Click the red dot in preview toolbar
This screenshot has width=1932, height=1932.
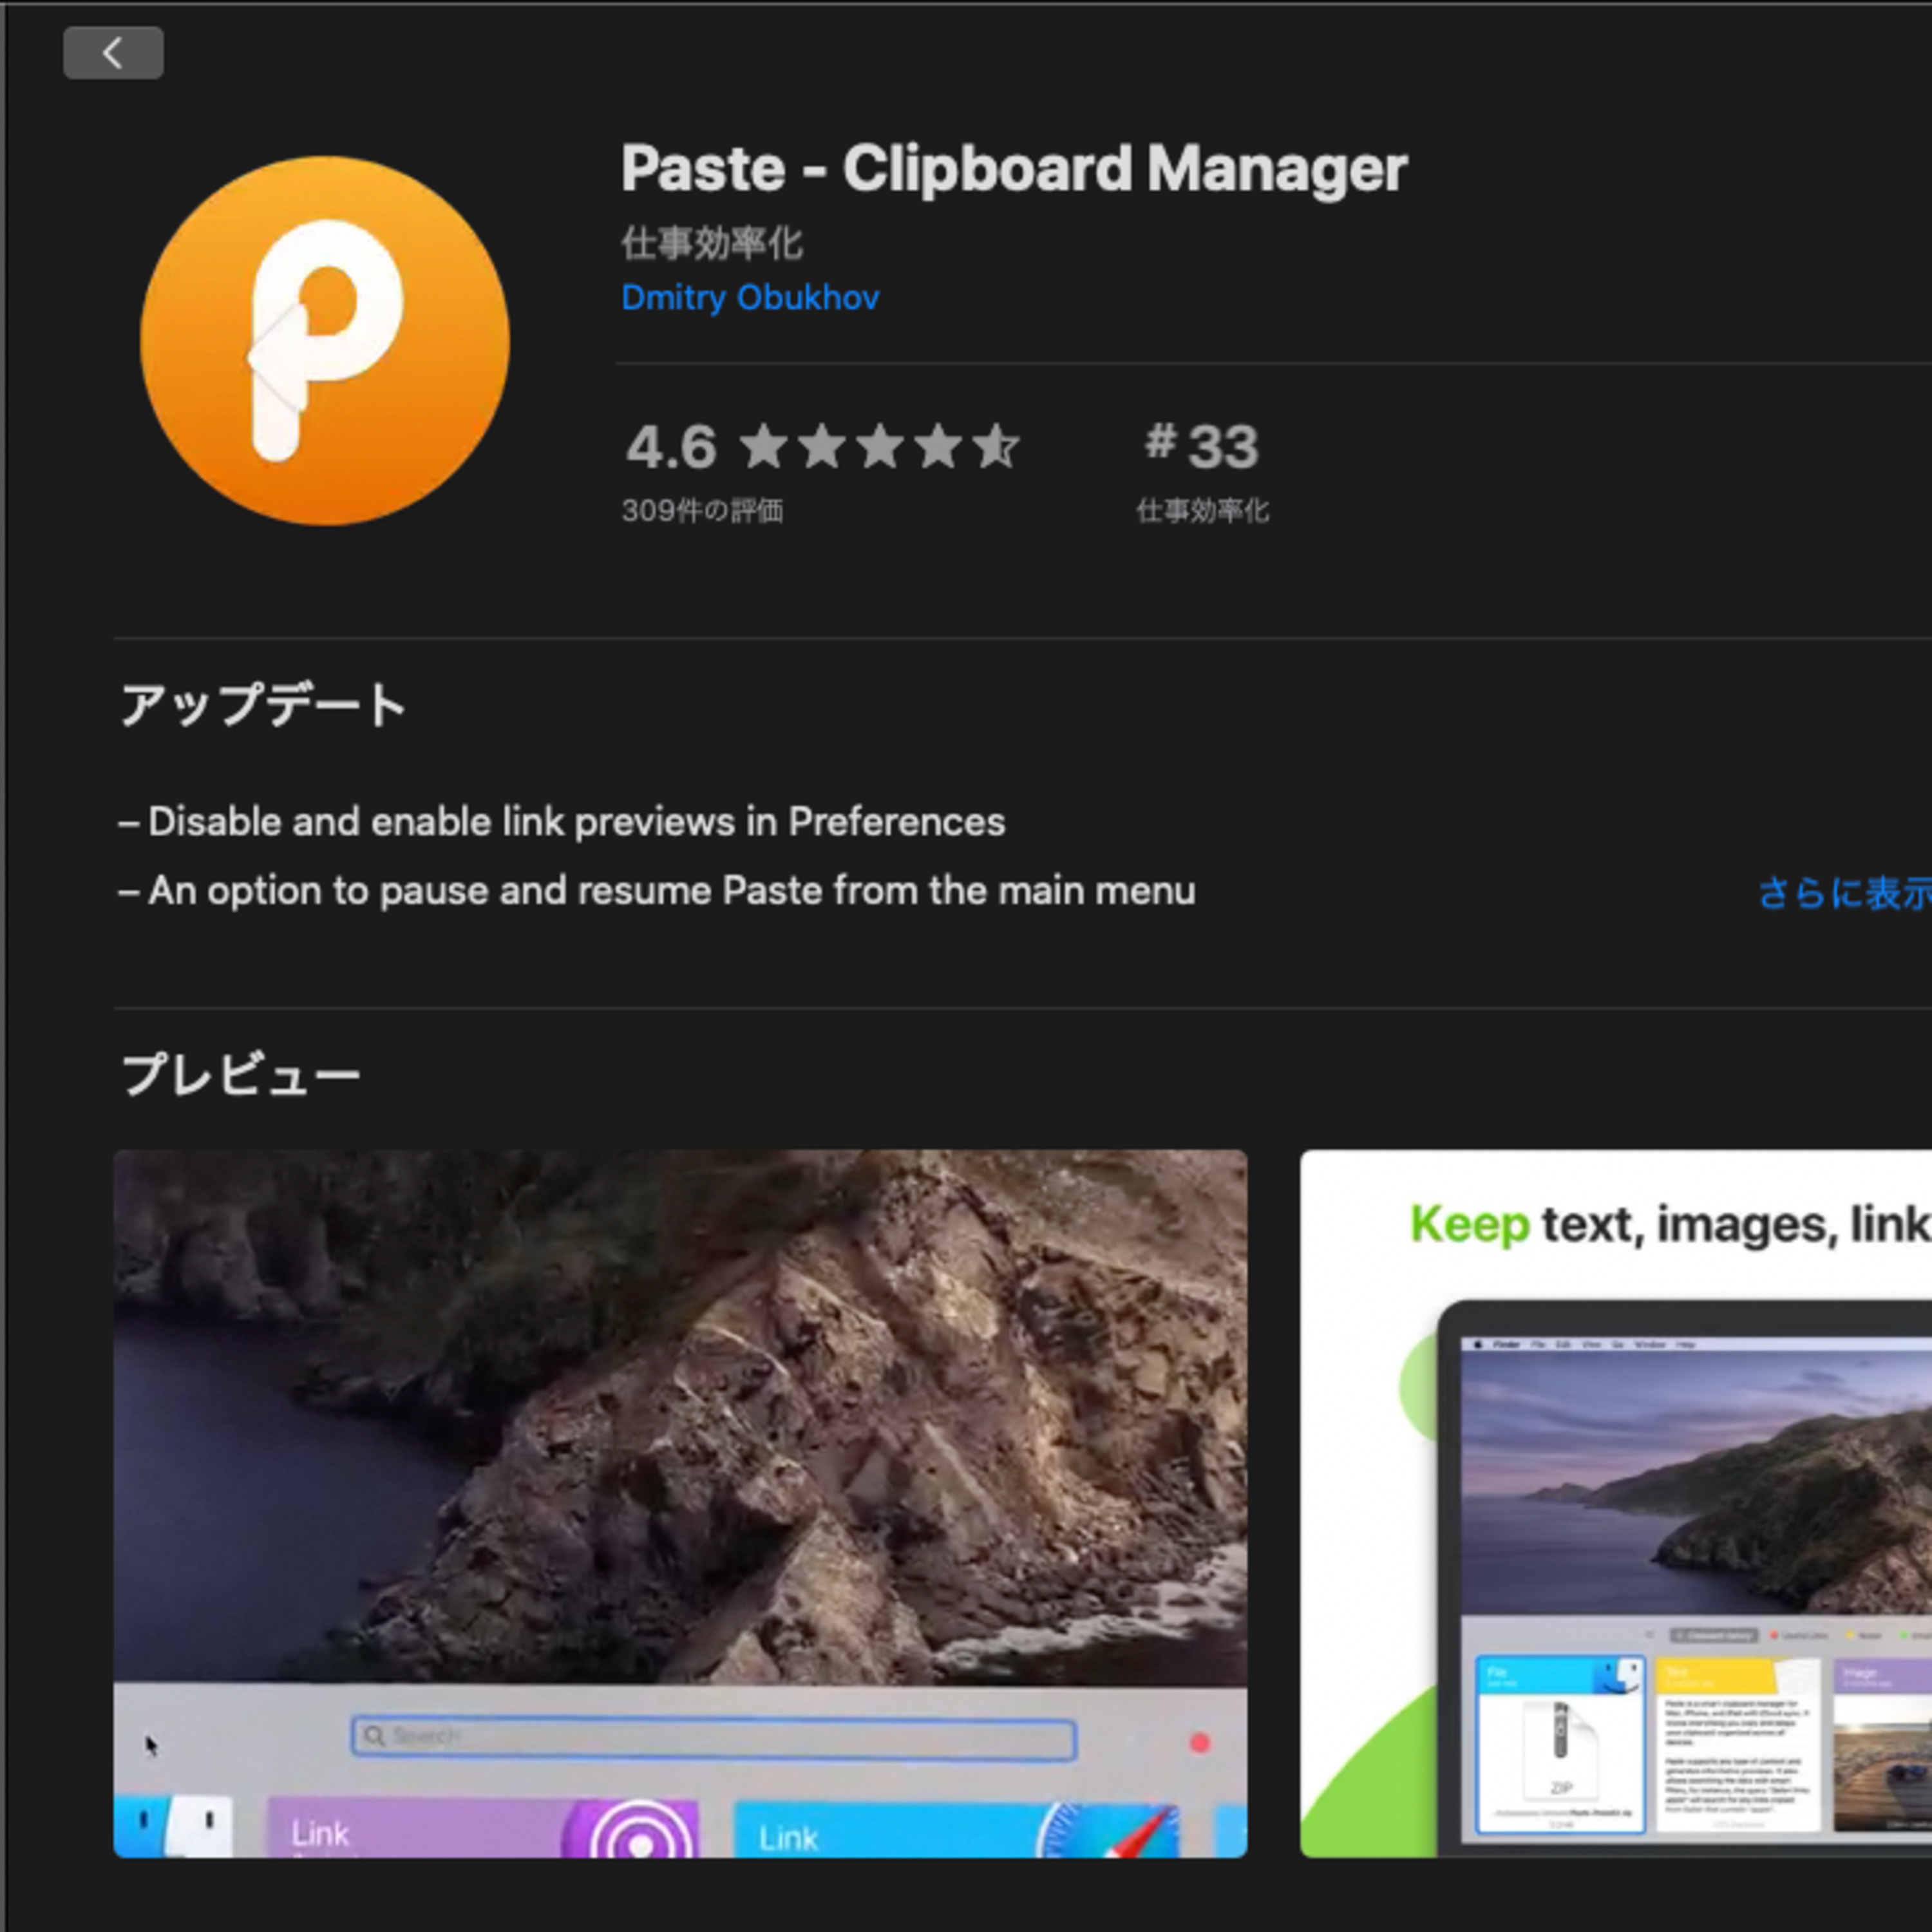click(x=1200, y=1743)
